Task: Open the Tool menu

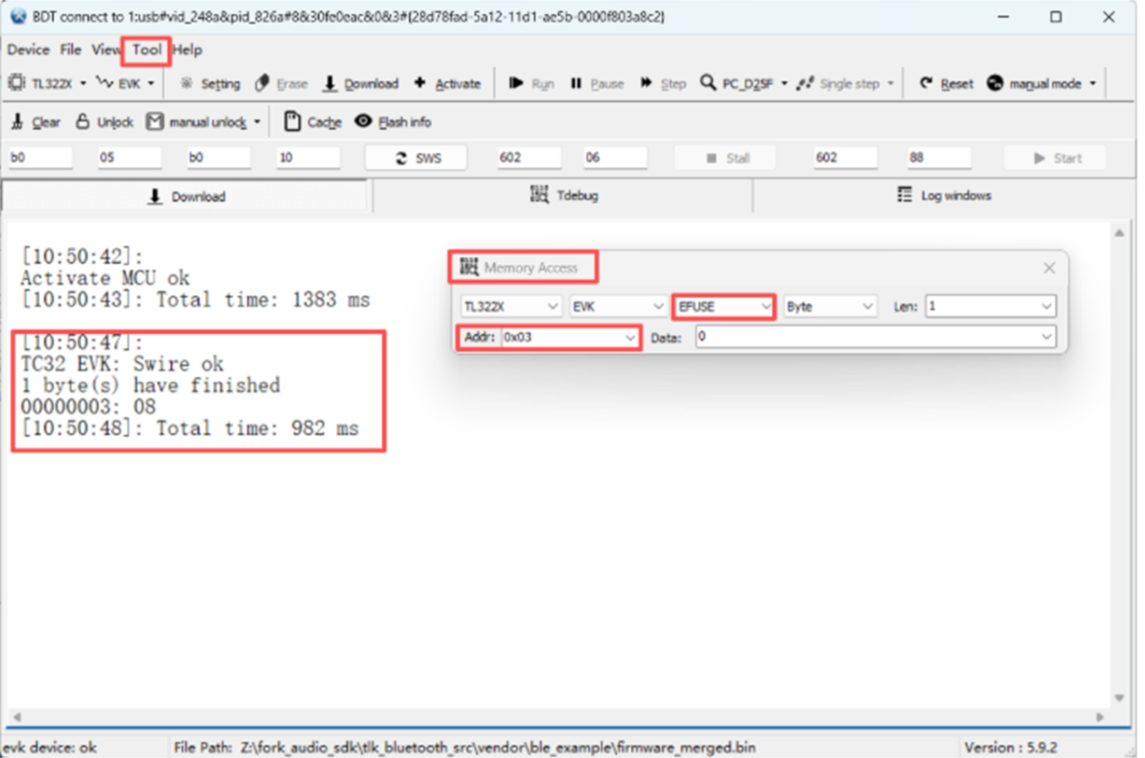Action: (x=147, y=50)
